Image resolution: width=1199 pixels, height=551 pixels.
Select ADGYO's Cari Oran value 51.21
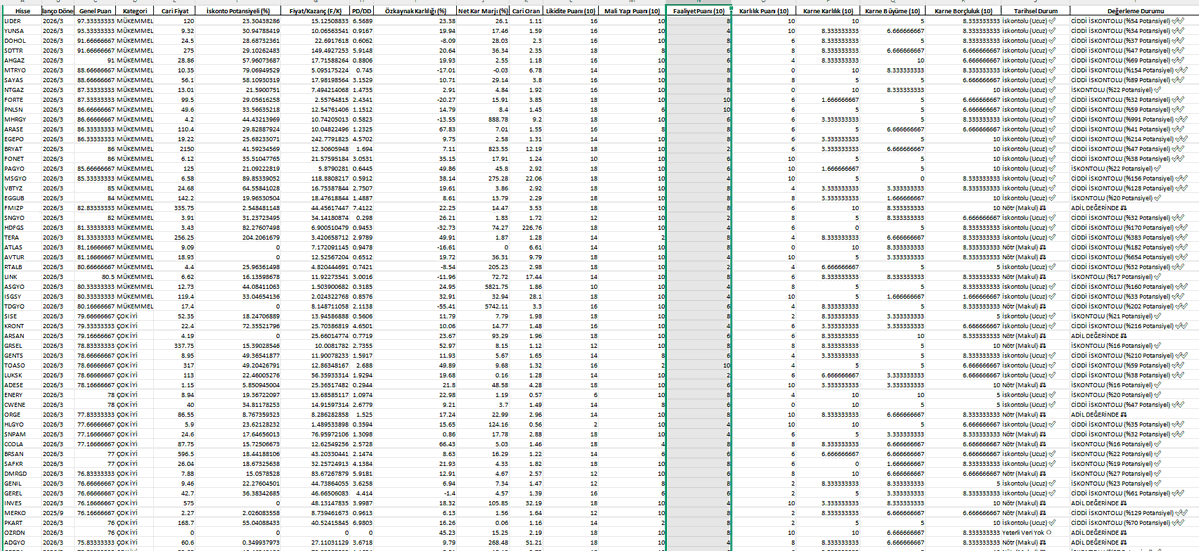tap(527, 541)
